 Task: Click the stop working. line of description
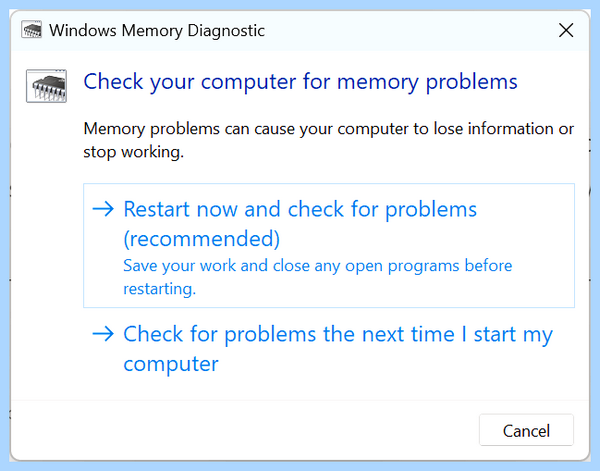click(134, 152)
